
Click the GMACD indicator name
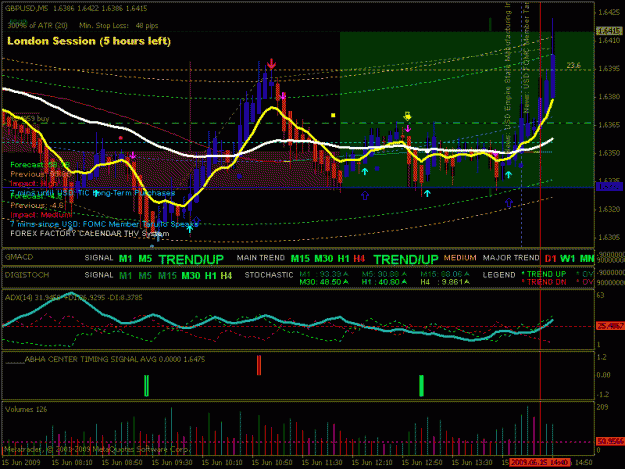pyautogui.click(x=19, y=257)
